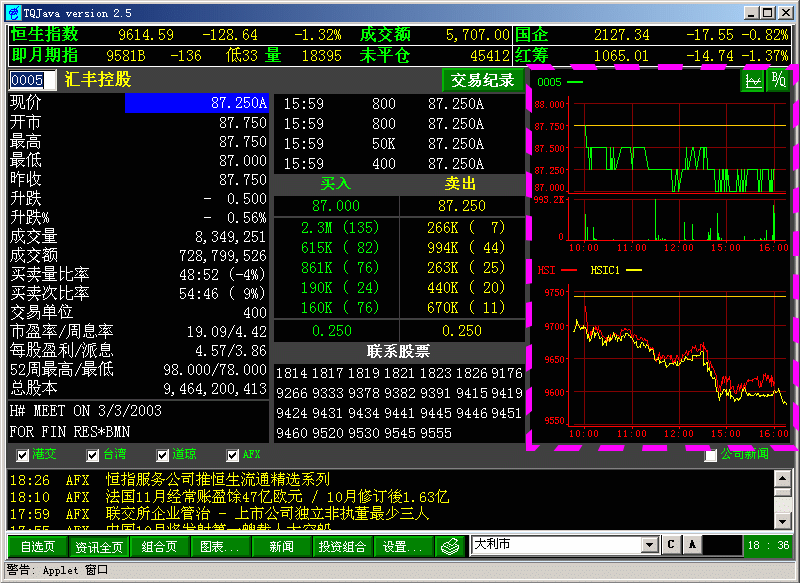Click the TQJava title bar app icon
800x583 pixels.
tap(13, 13)
